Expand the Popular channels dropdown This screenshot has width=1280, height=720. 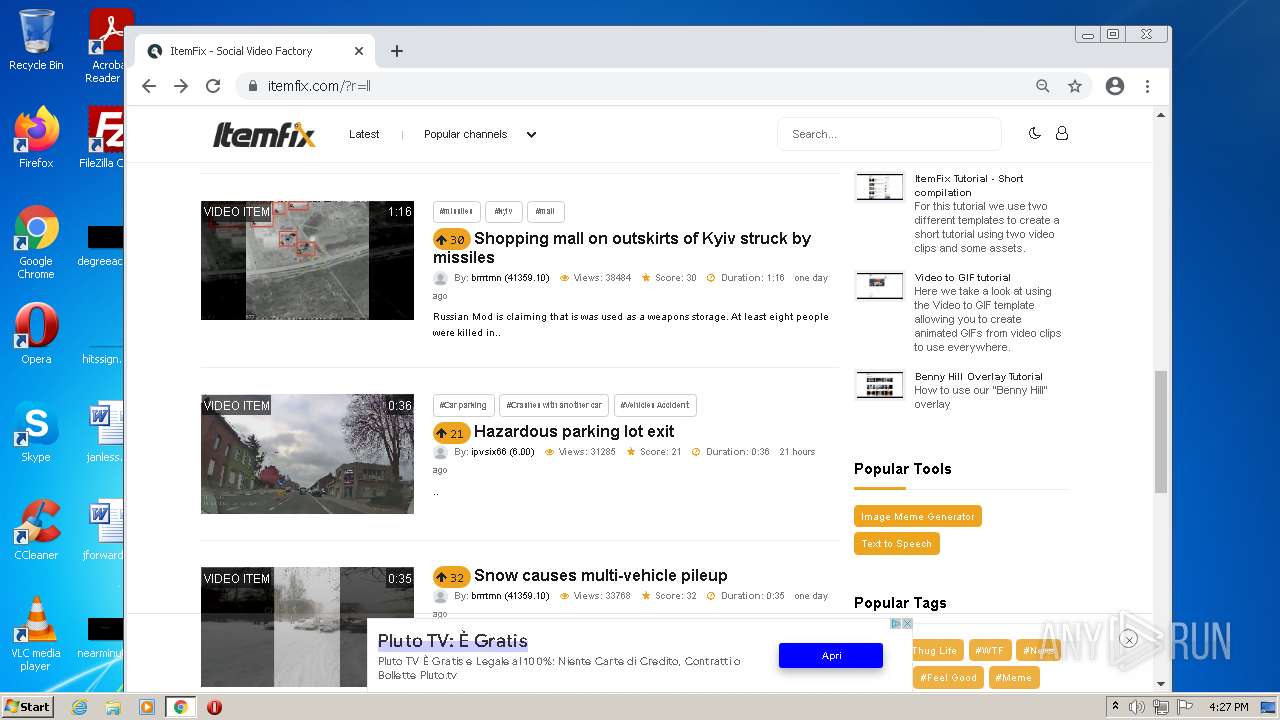tap(480, 134)
